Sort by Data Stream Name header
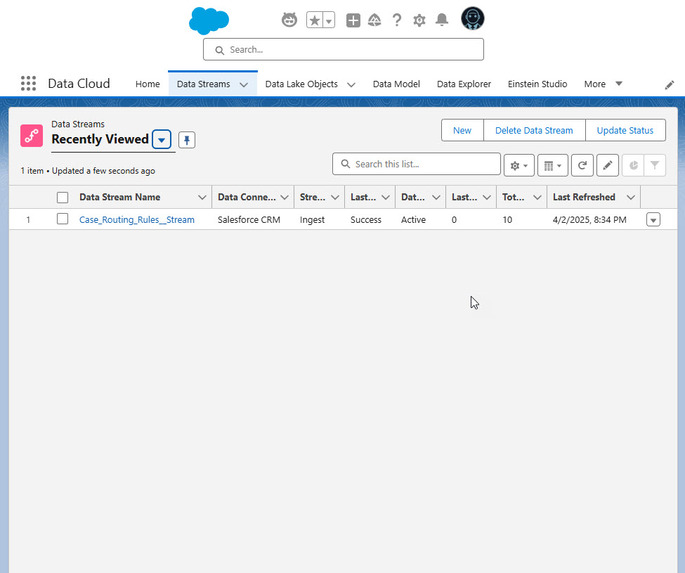 point(120,197)
